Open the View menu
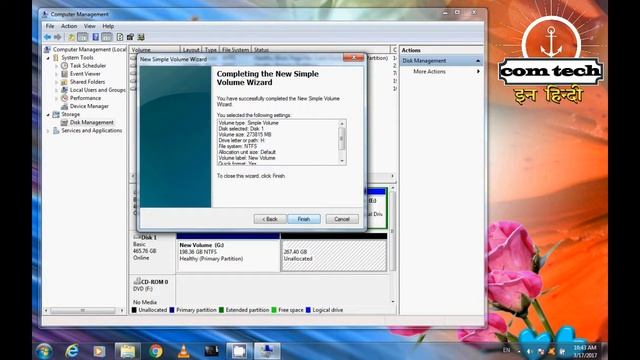 89,26
